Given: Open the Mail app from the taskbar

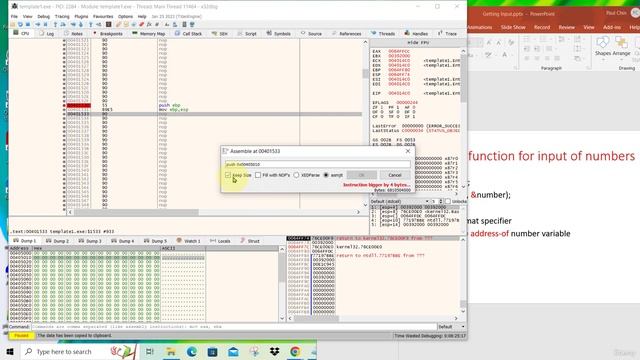Looking at the screenshot, I should click(x=233, y=351).
